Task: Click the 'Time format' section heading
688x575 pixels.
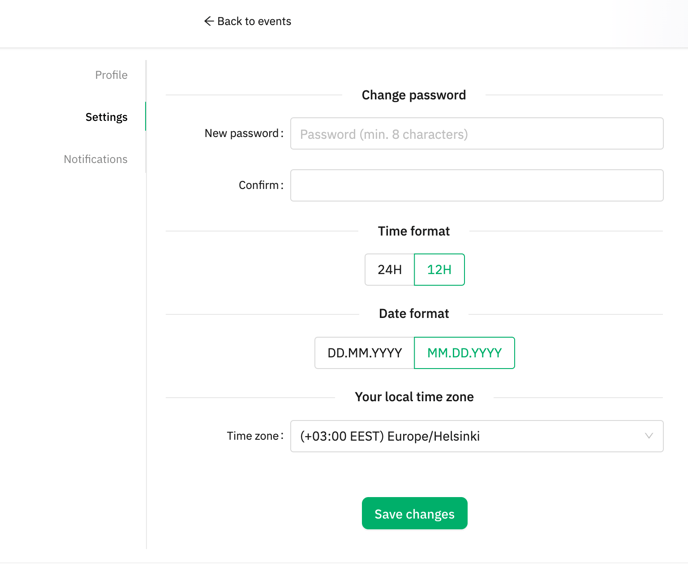Action: pos(414,231)
